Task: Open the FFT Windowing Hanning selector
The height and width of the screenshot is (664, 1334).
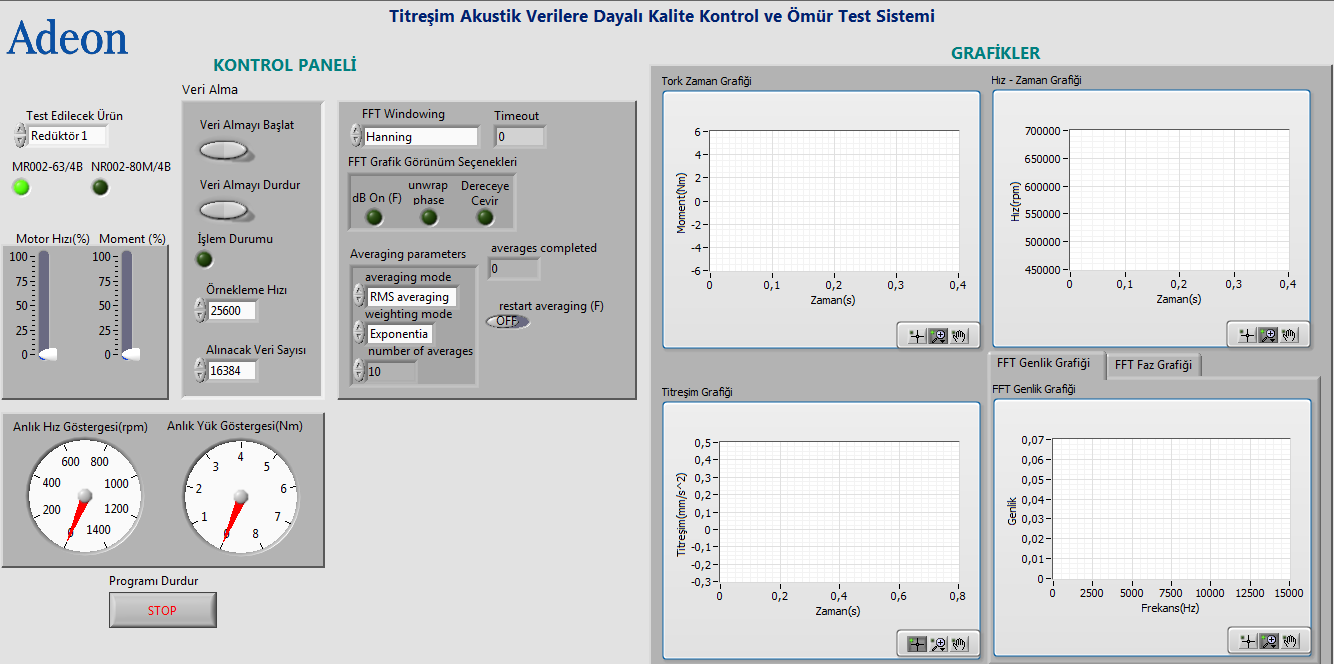Action: 421,137
